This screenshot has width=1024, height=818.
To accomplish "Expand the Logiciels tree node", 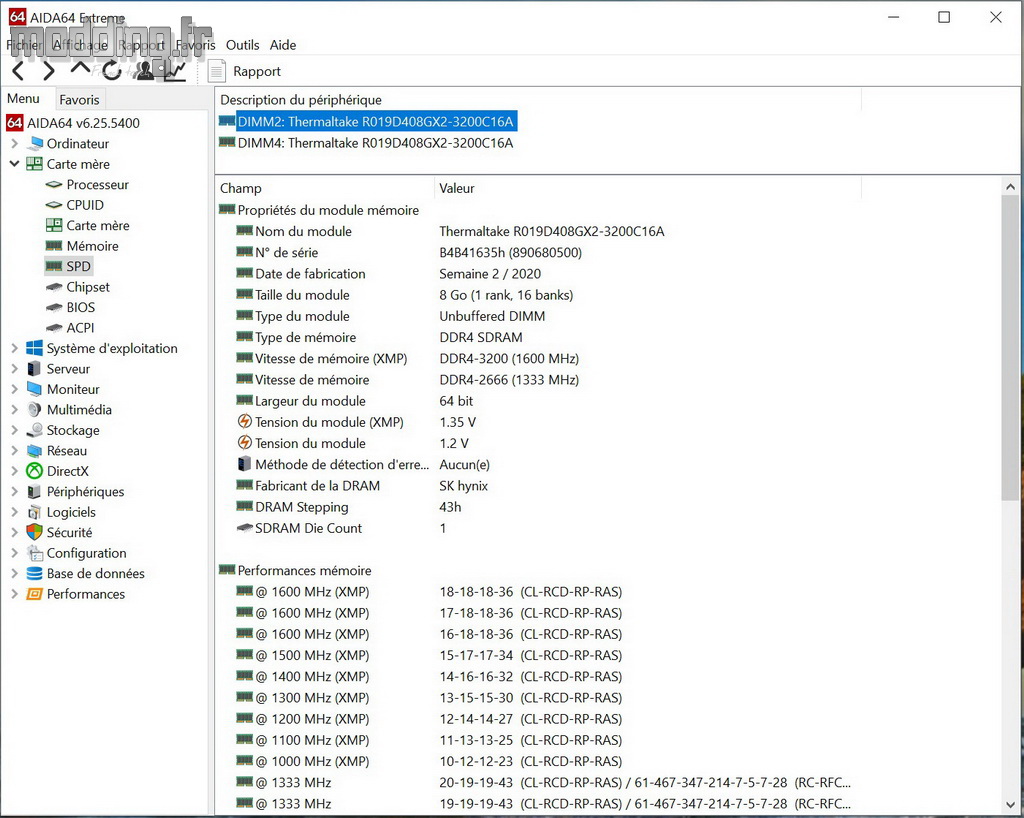I will [14, 512].
